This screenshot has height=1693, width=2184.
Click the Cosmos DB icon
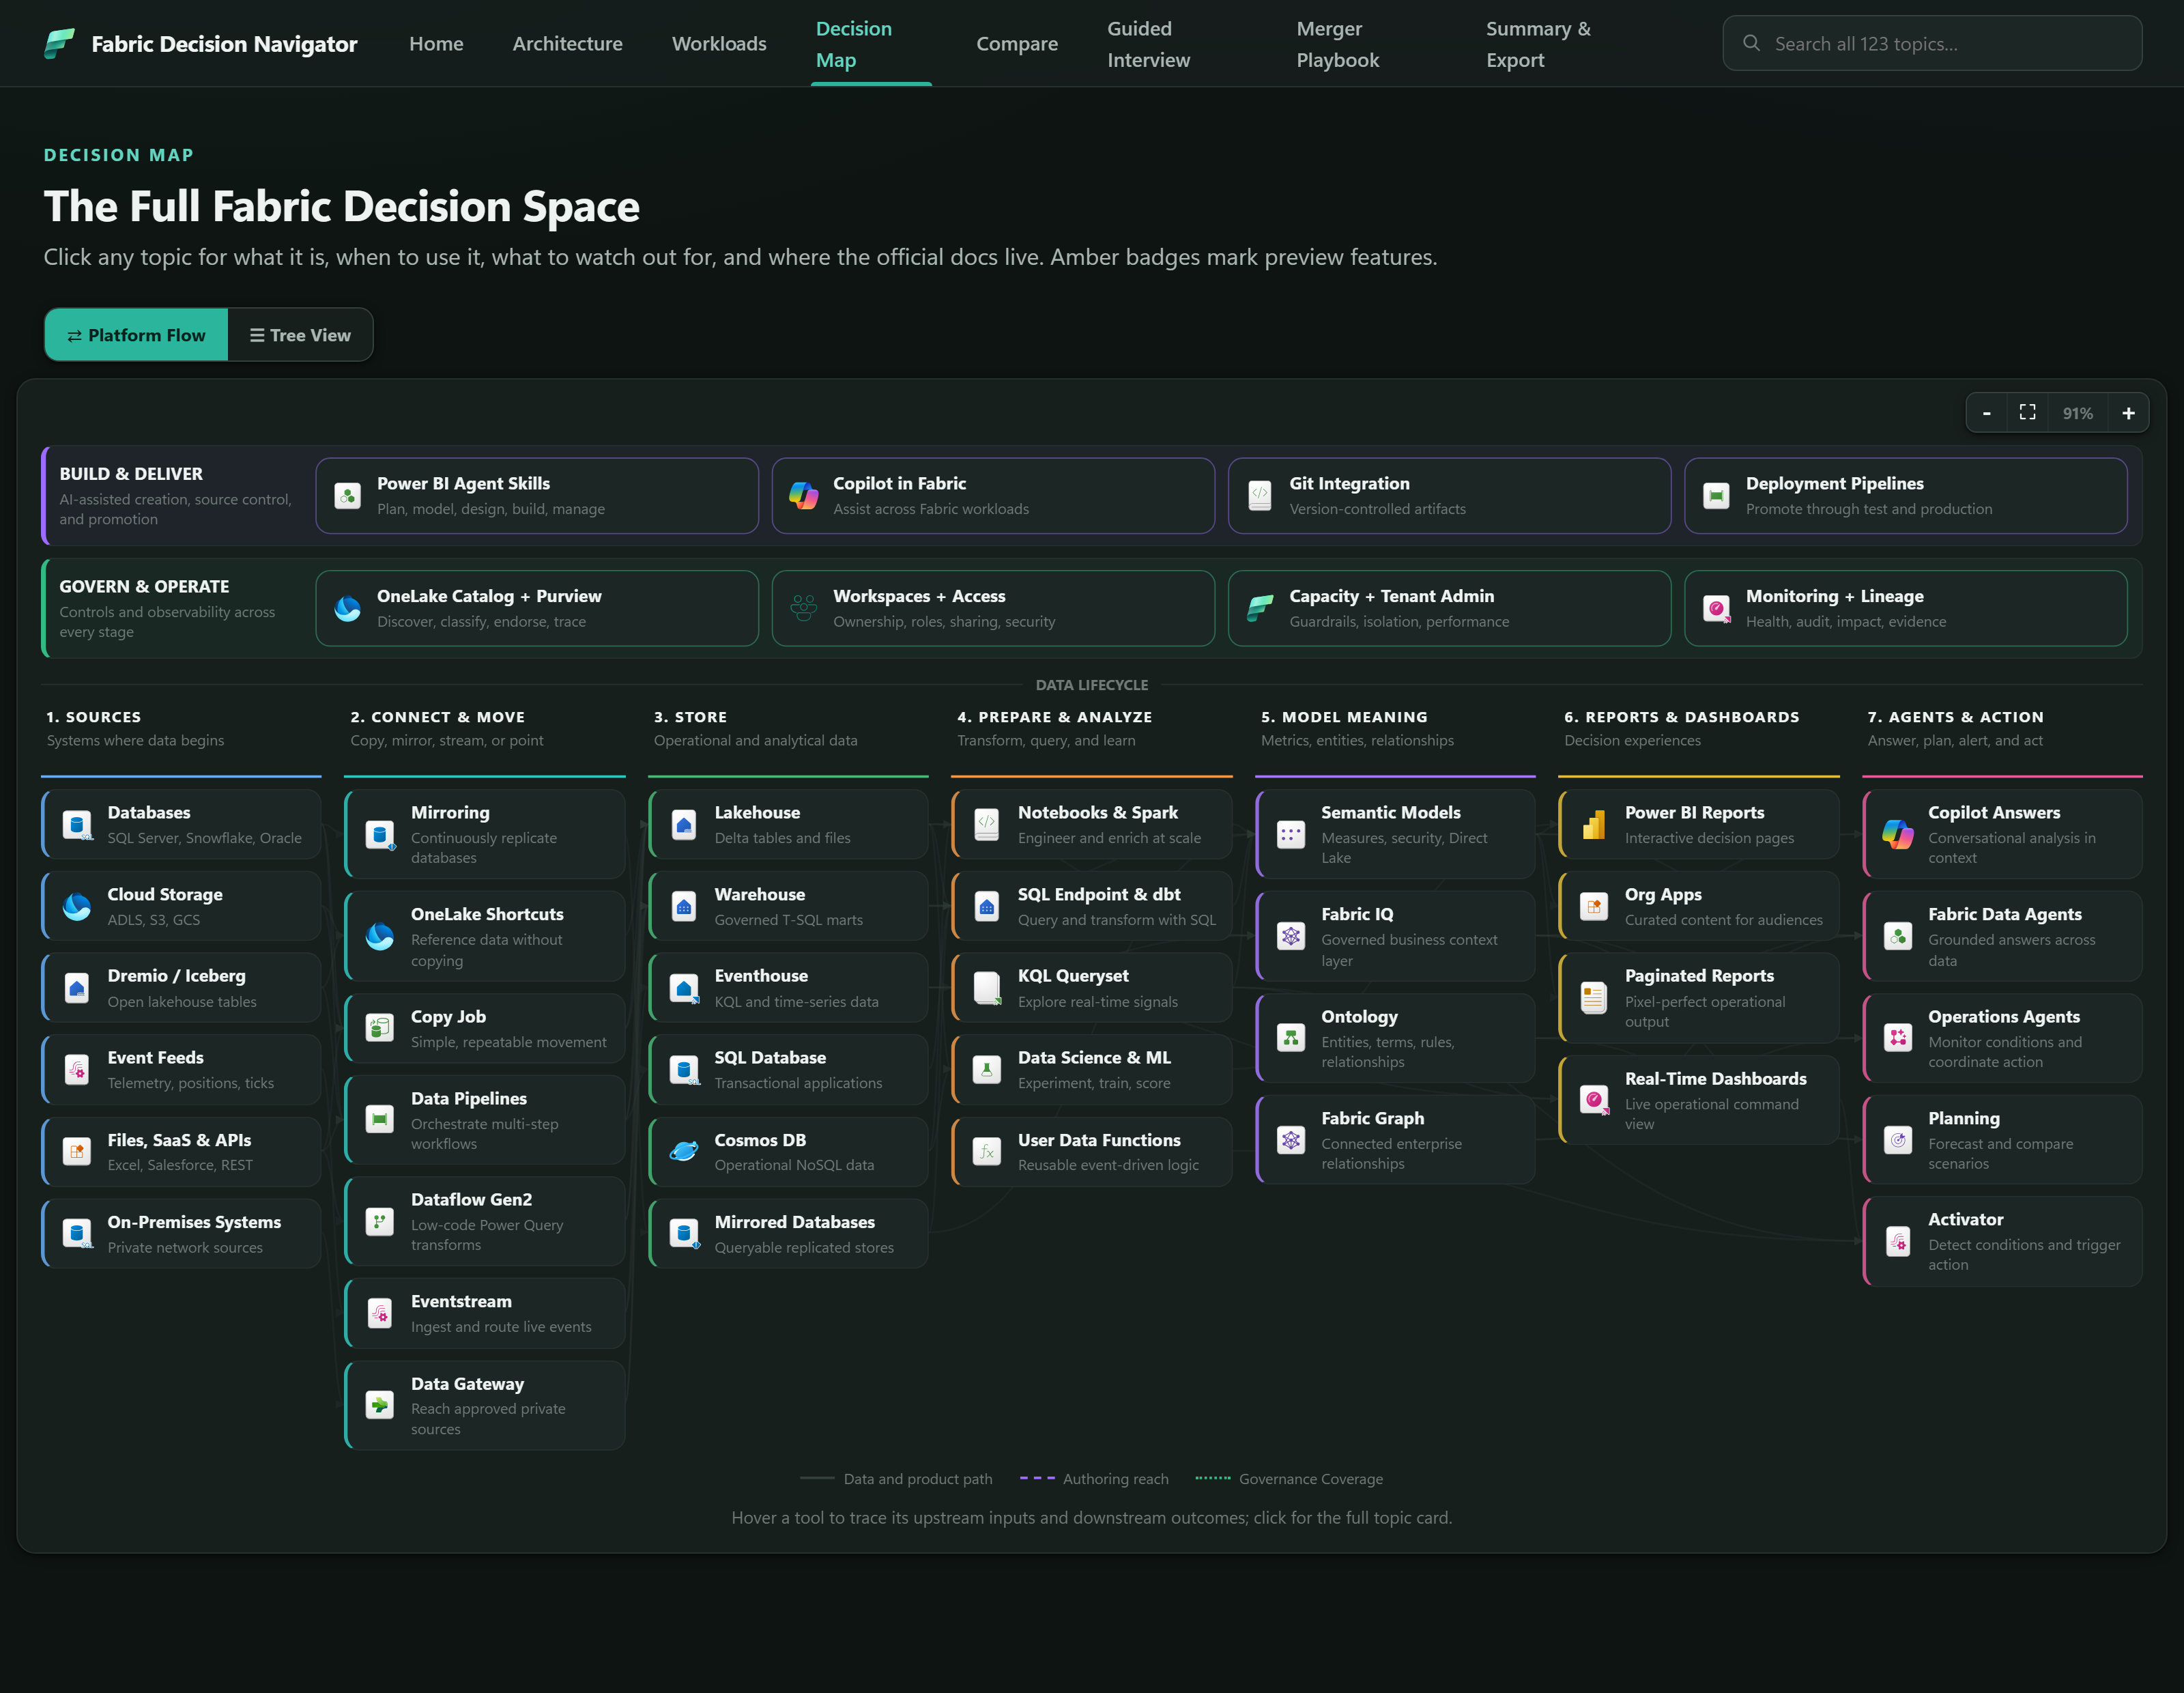(684, 1152)
